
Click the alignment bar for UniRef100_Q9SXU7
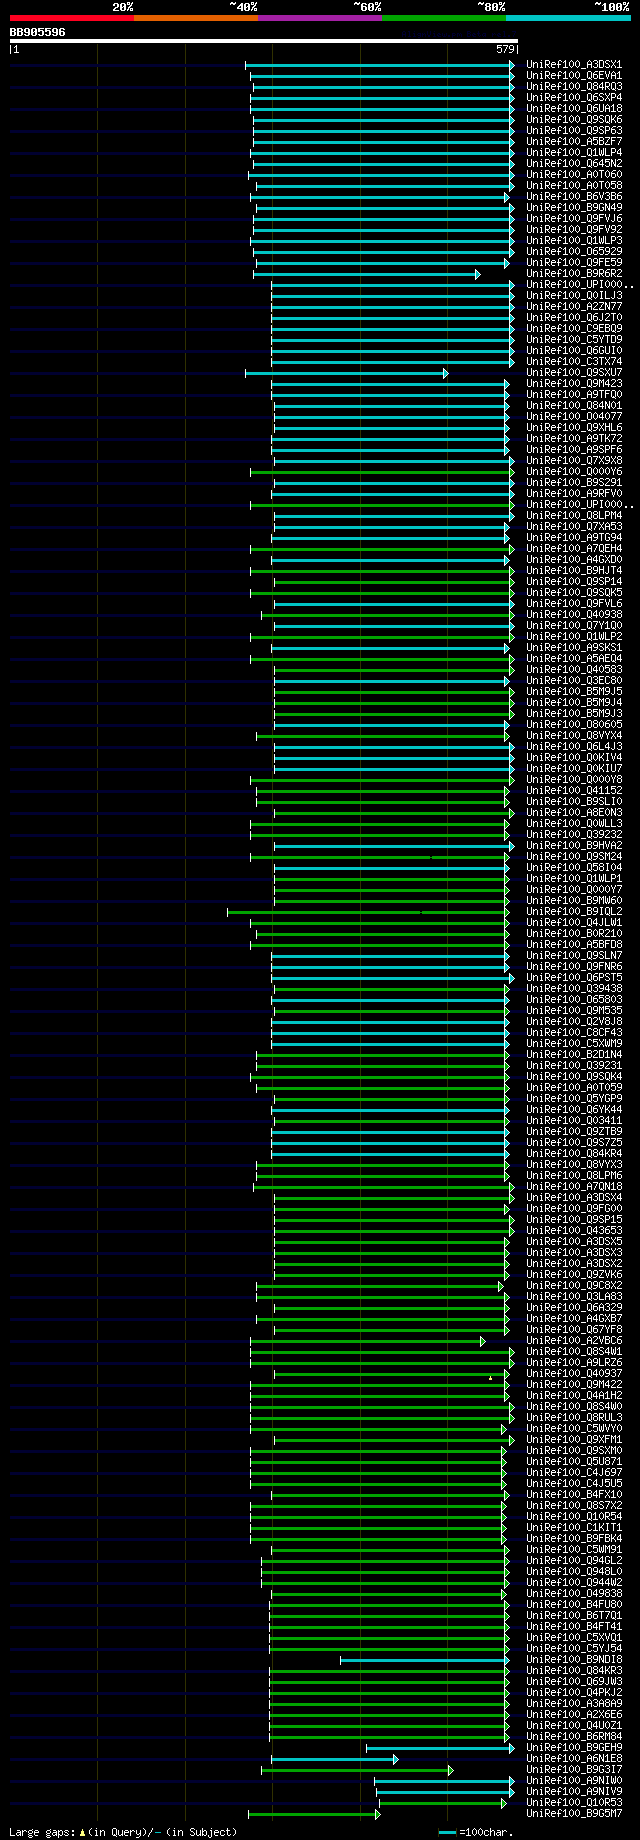(346, 373)
